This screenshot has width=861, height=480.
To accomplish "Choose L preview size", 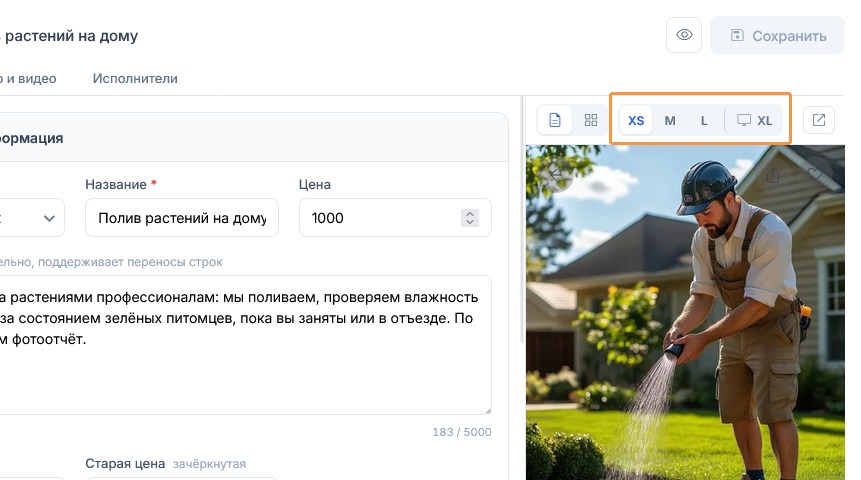I will point(704,120).
